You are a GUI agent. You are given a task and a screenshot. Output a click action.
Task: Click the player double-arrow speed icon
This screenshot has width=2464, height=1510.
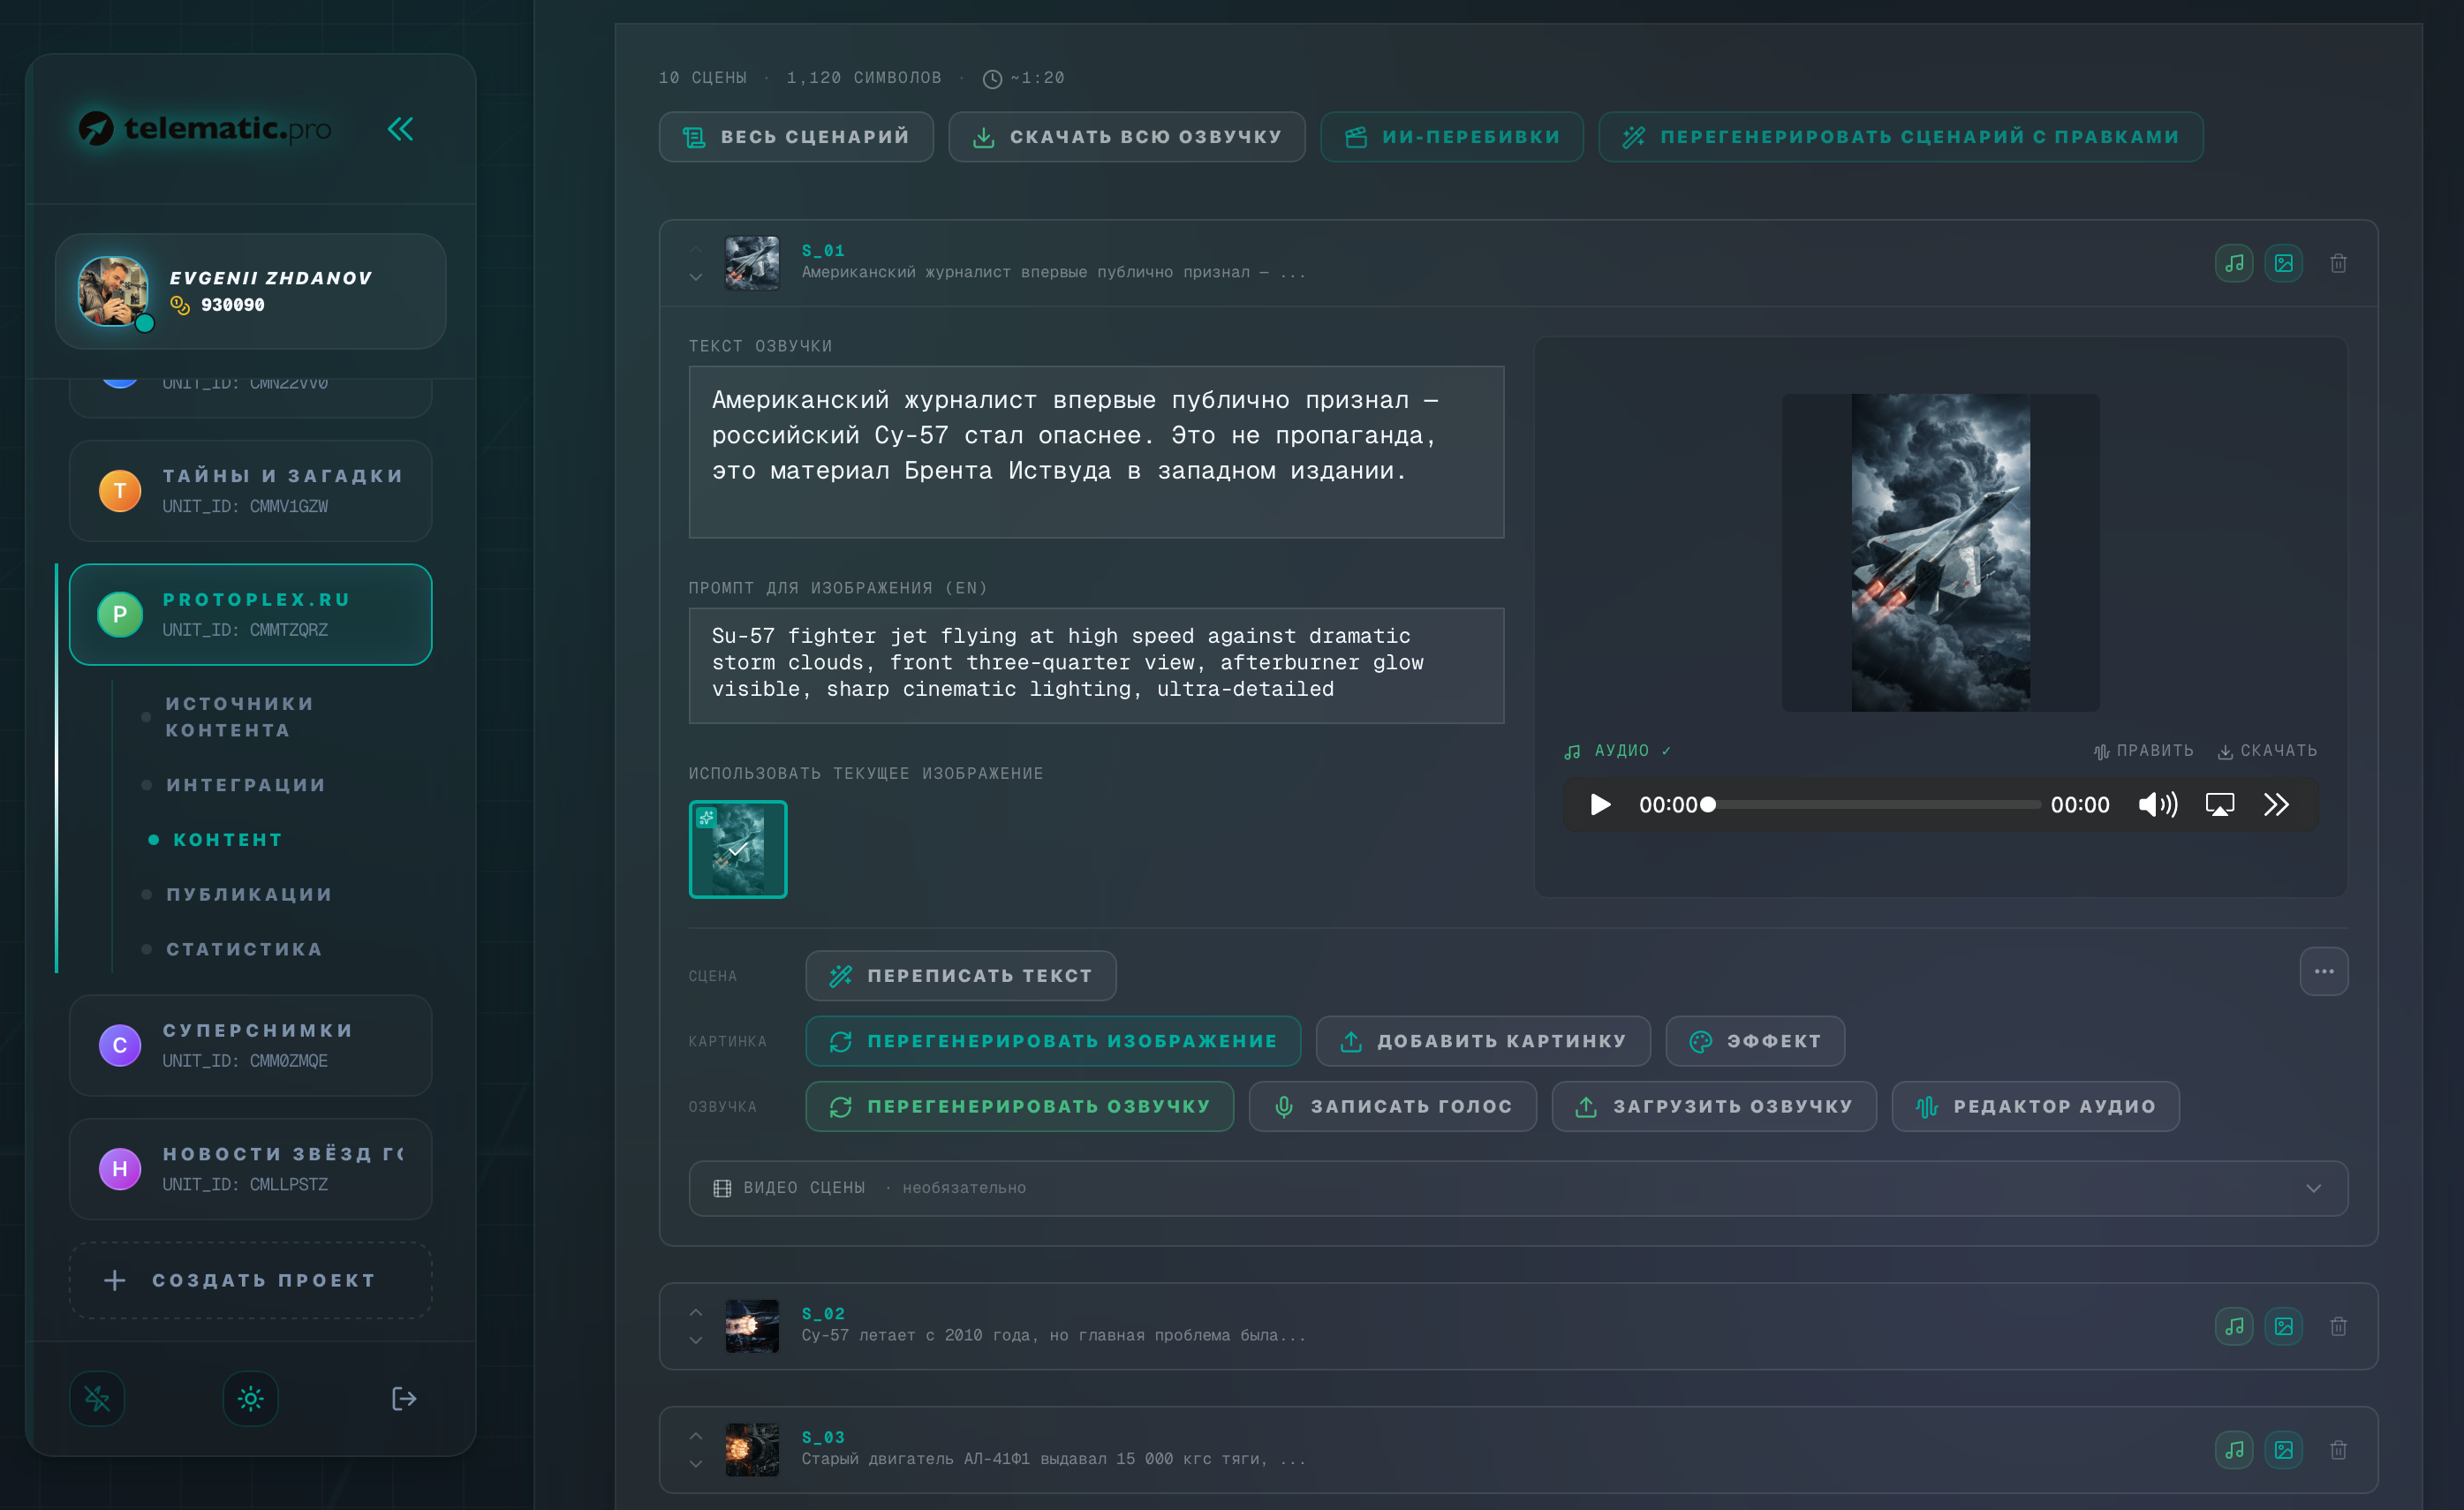(2276, 804)
